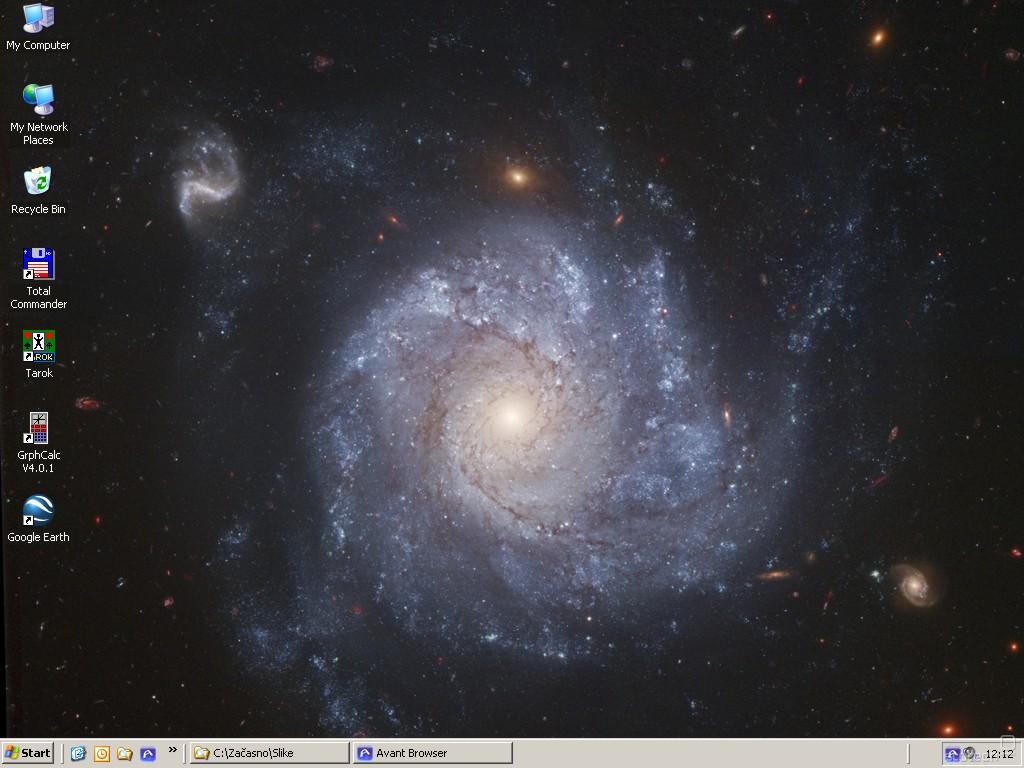This screenshot has width=1024, height=768.
Task: Launch Avant Browser from Quick Launch
Action: [x=148, y=754]
